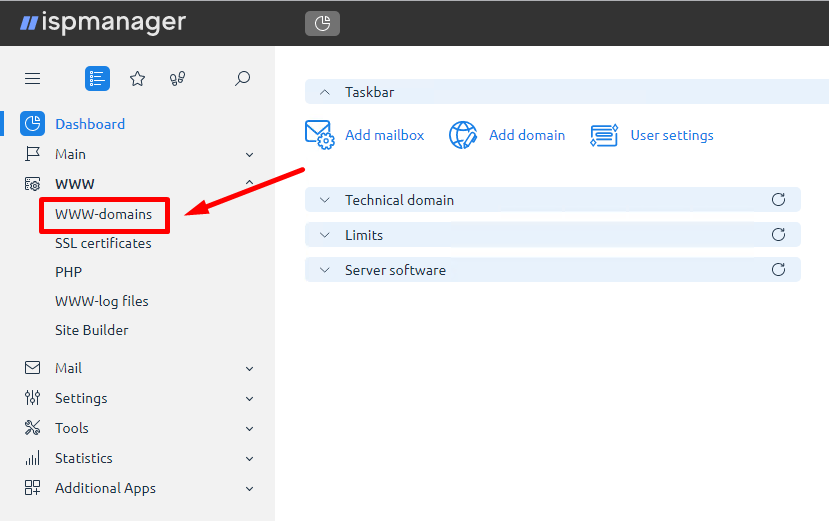Click the Limits section title
Image resolution: width=829 pixels, height=521 pixels.
click(x=364, y=235)
